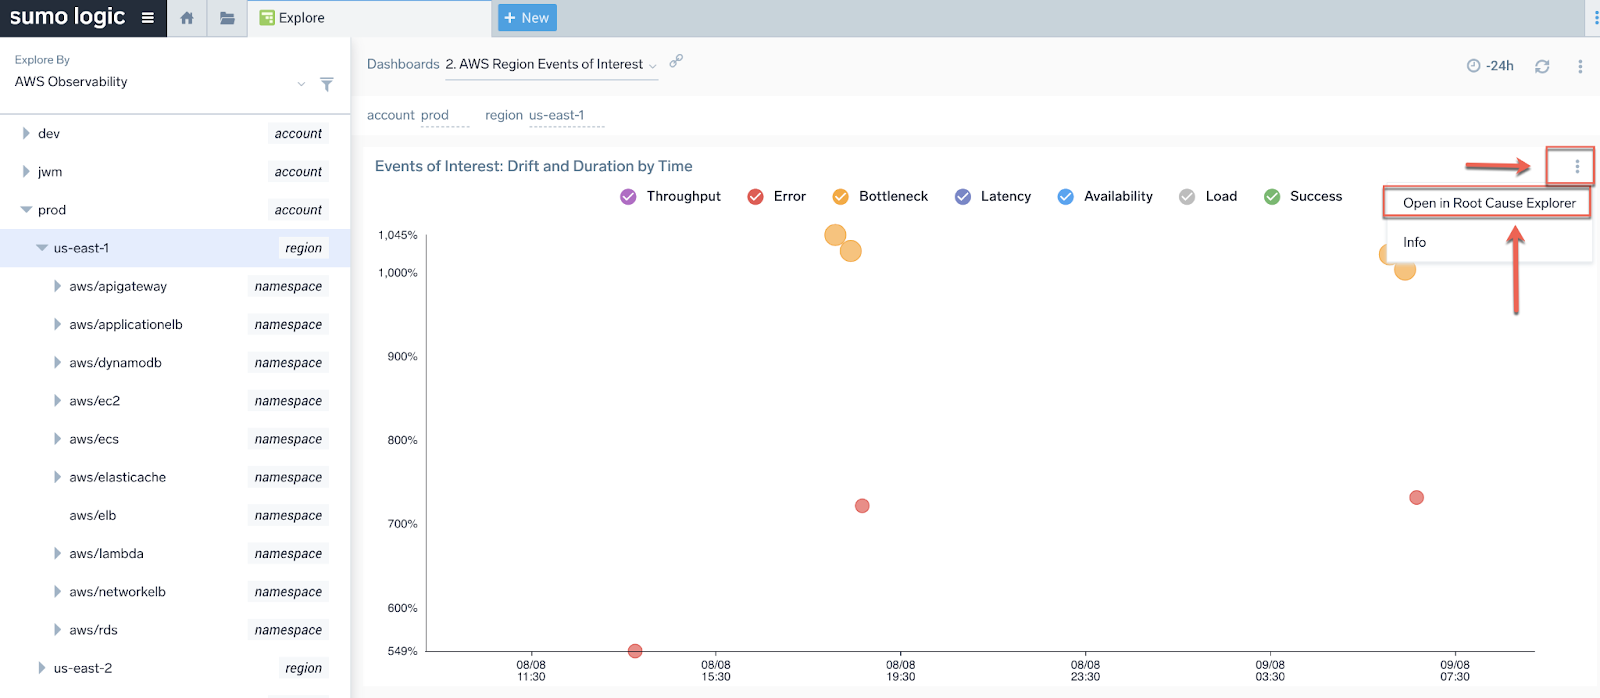1600x698 pixels.
Task: Expand the aws/networkelb namespace
Action: [58, 591]
